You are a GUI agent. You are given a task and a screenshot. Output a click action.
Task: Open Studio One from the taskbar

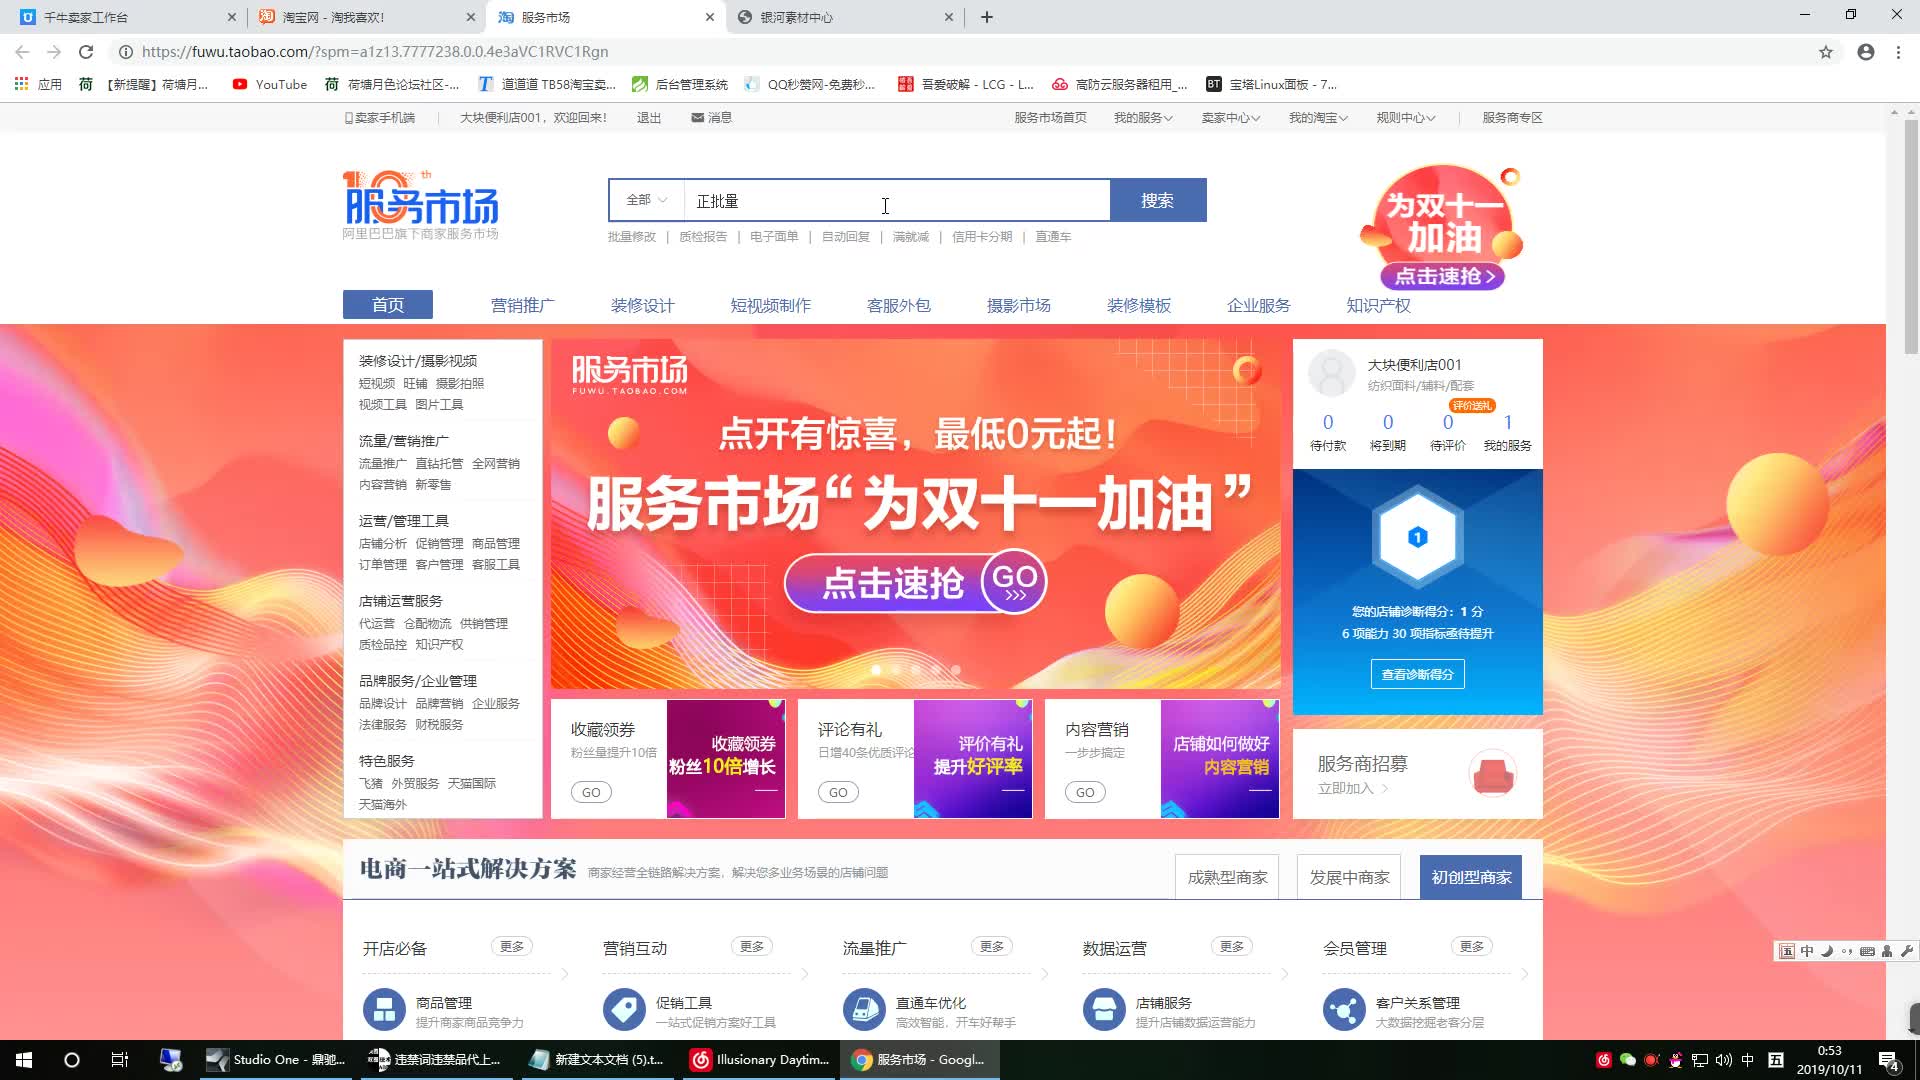tap(274, 1060)
